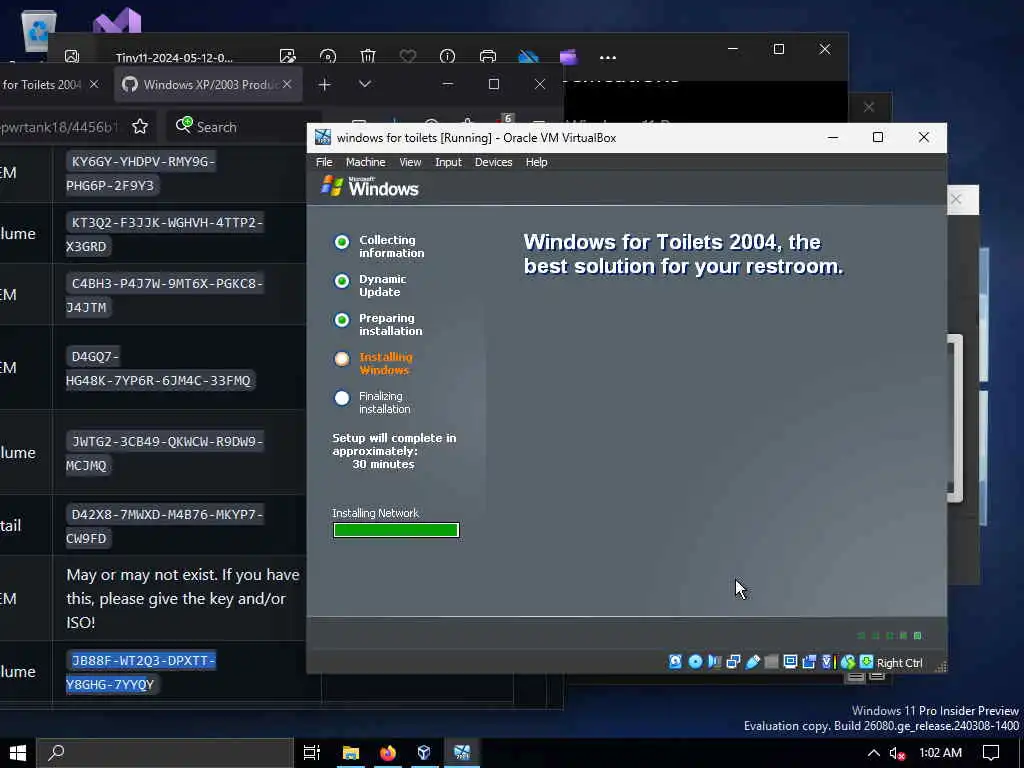Toggle the favorite heart in Photos toolbar

tap(408, 57)
